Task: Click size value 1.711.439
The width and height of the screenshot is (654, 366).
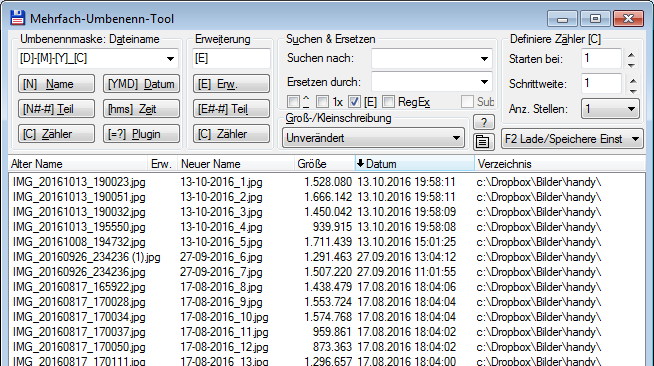Action: 328,242
